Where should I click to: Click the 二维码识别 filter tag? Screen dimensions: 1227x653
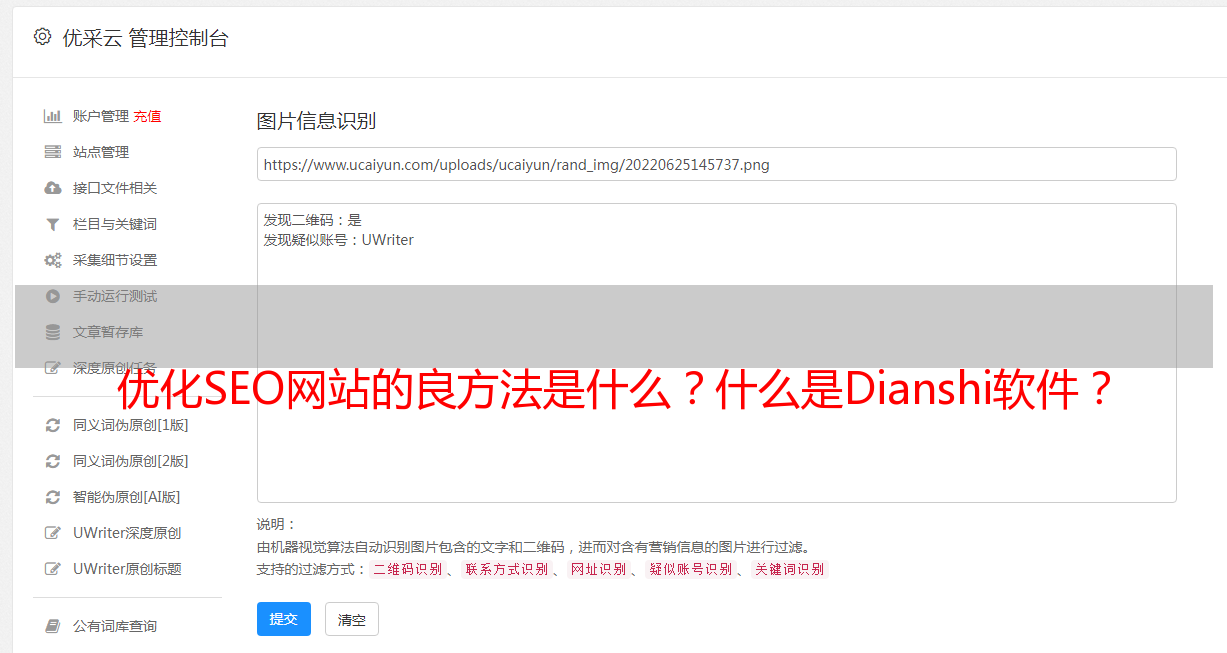click(407, 569)
